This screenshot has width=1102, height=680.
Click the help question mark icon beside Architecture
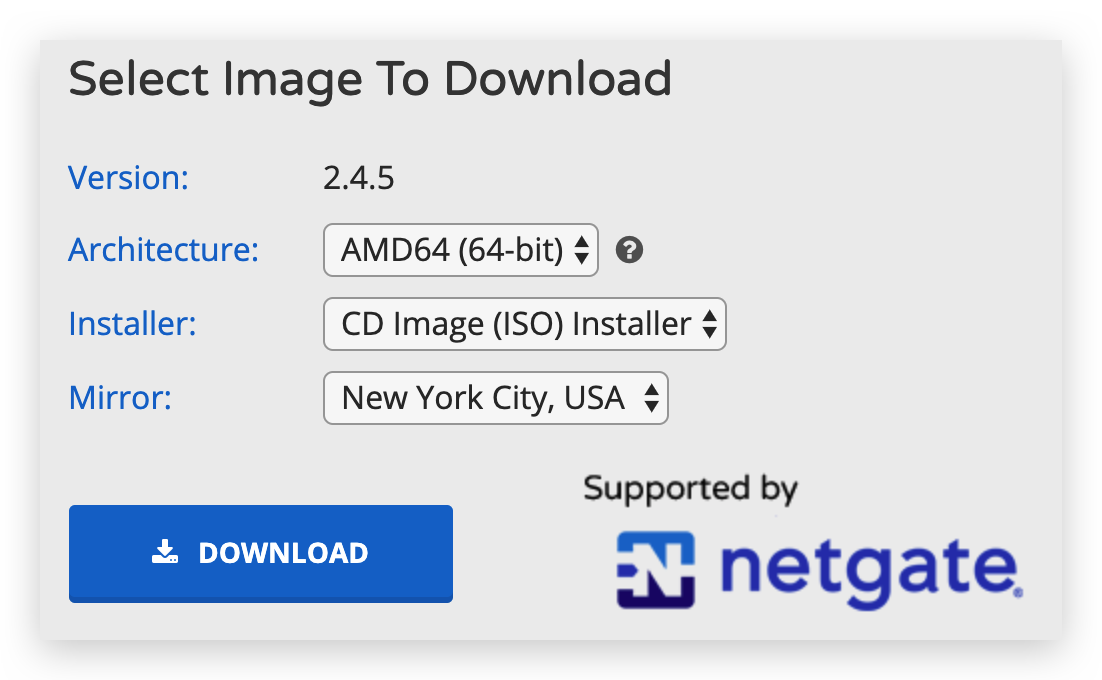[629, 250]
